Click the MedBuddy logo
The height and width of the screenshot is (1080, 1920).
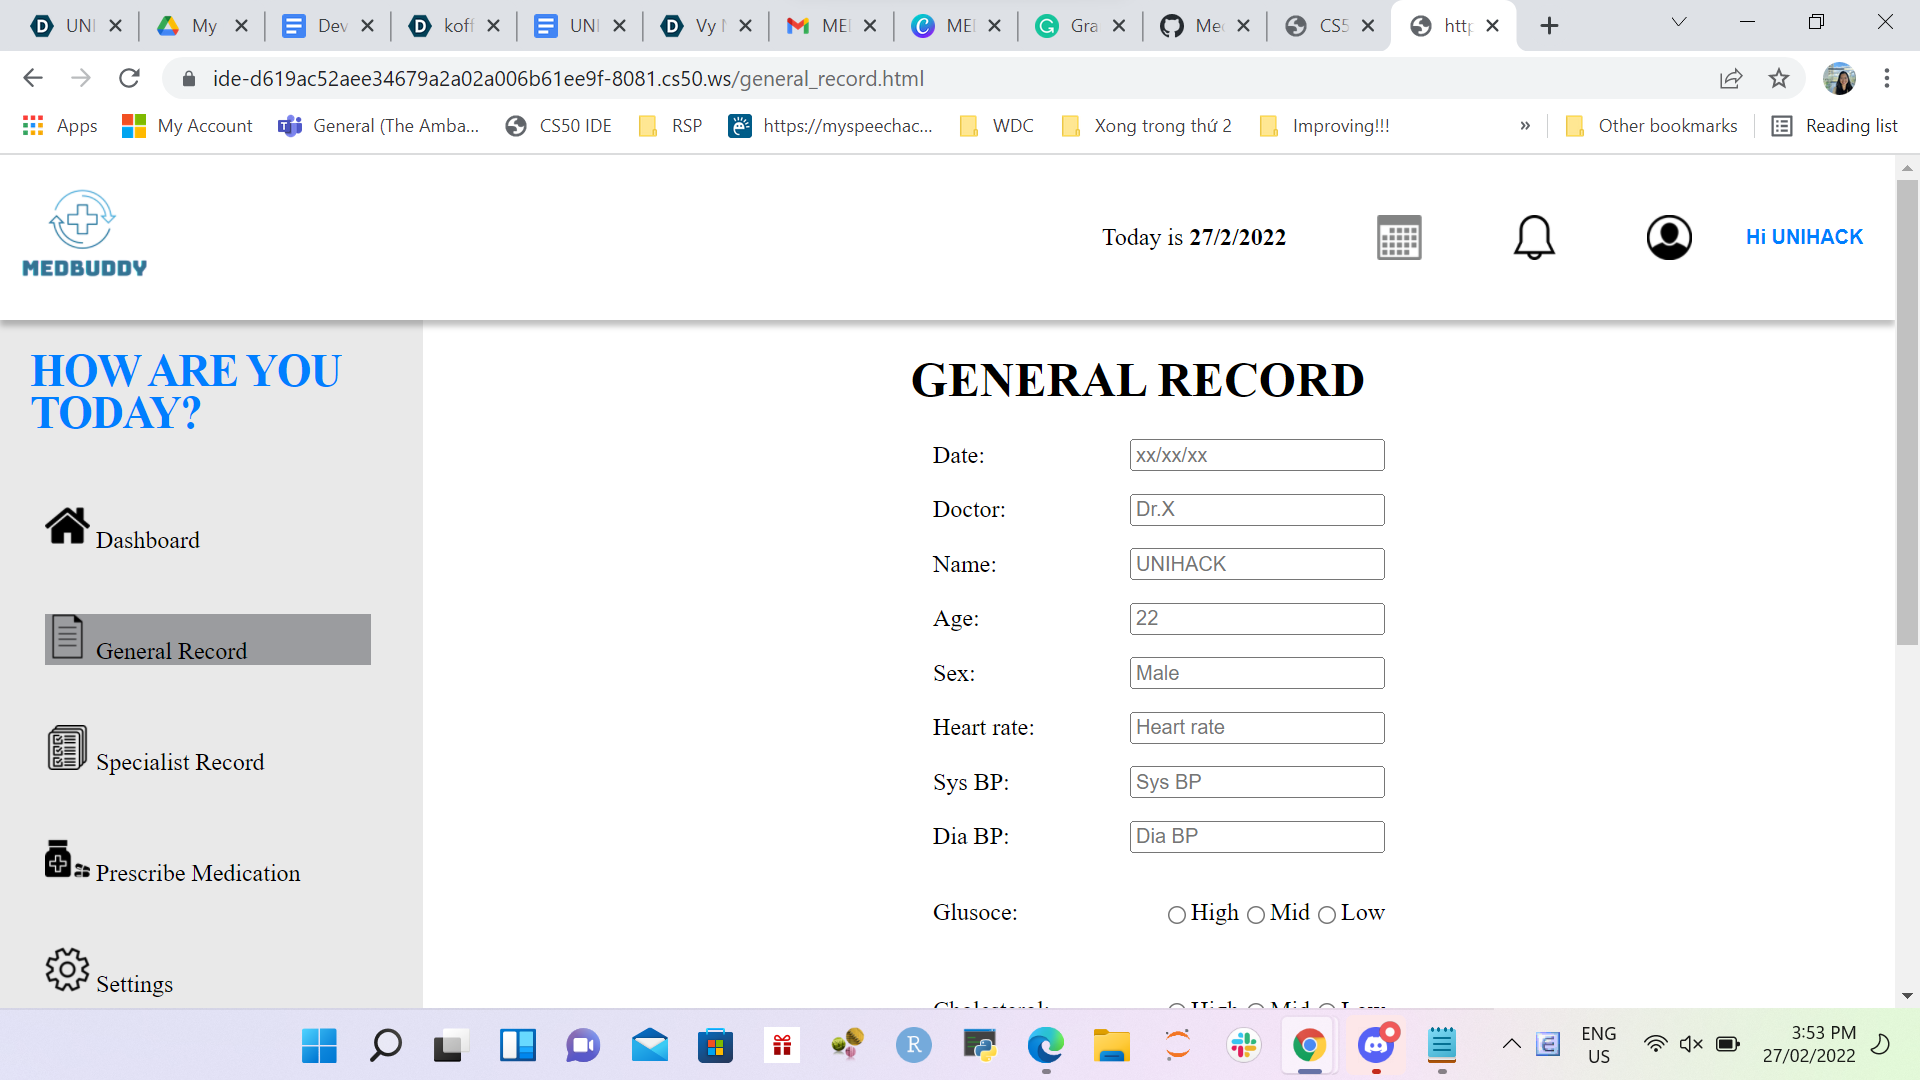[84, 235]
